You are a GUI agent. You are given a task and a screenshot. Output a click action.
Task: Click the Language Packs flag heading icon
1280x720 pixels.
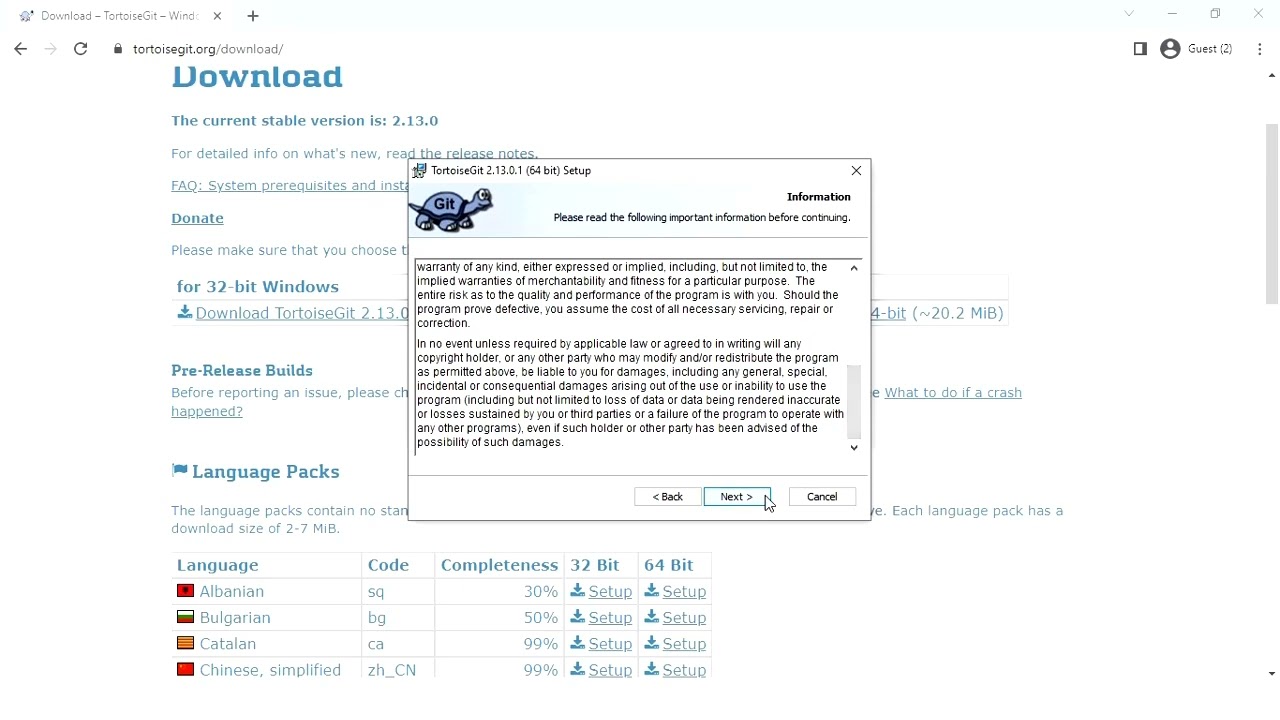(x=179, y=471)
